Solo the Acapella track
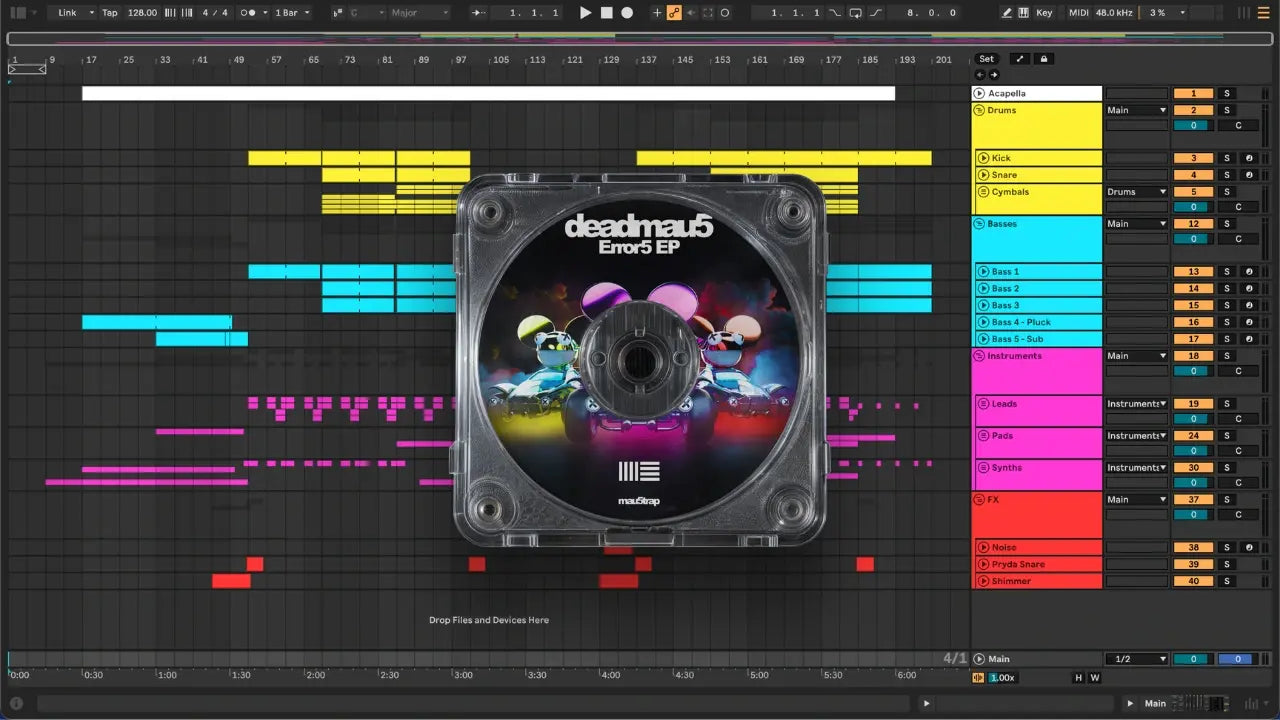Viewport: 1280px width, 720px height. pyautogui.click(x=1227, y=94)
